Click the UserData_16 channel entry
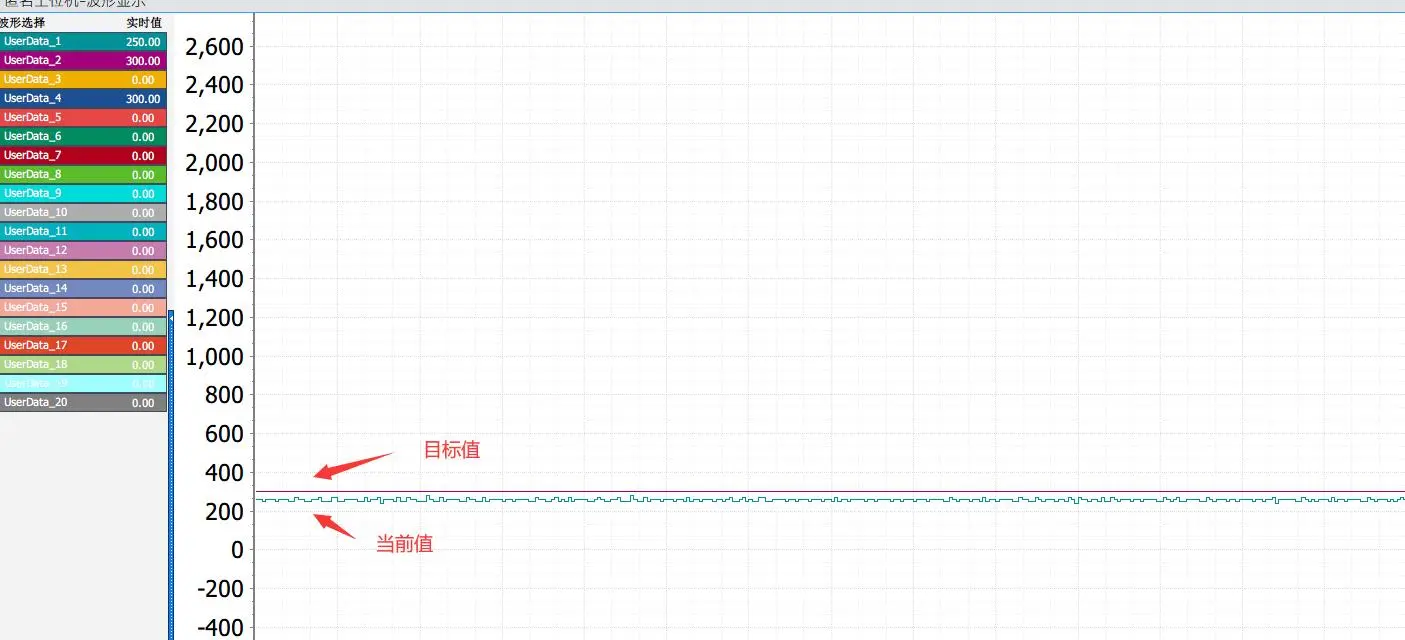This screenshot has width=1405, height=640. pos(36,326)
